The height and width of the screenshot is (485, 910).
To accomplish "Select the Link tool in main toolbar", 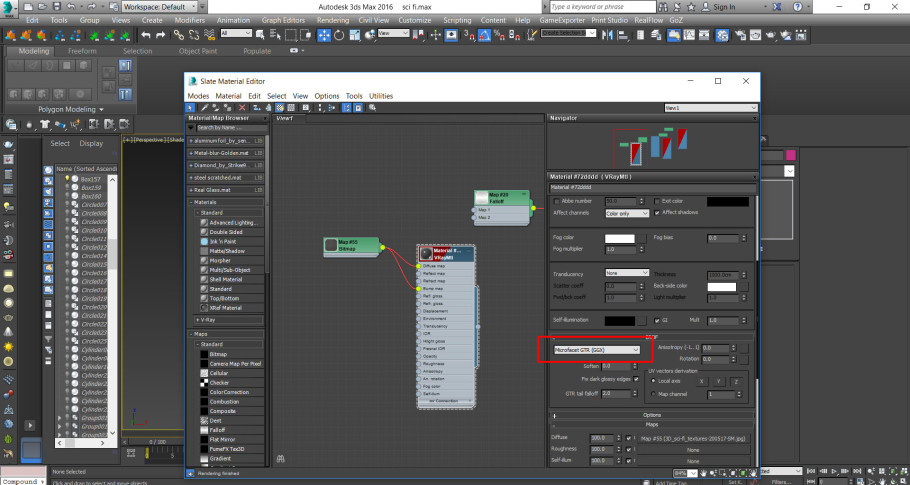I will click(179, 35).
